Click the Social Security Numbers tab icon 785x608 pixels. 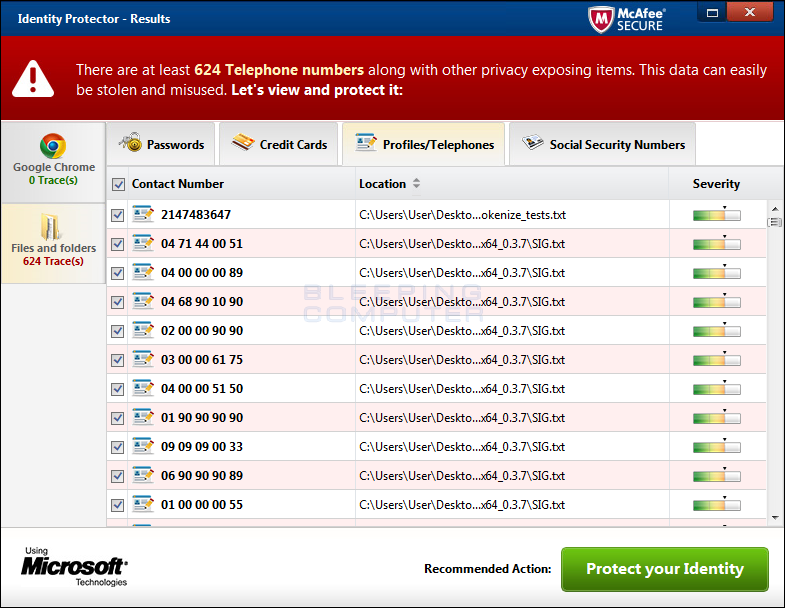point(533,144)
